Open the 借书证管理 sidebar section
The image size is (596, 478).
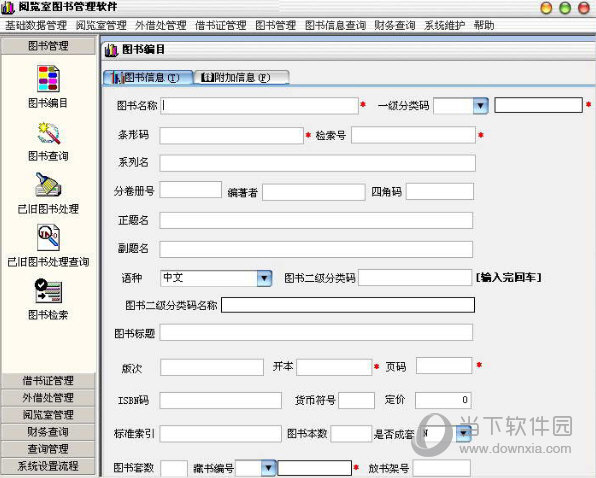tap(48, 381)
